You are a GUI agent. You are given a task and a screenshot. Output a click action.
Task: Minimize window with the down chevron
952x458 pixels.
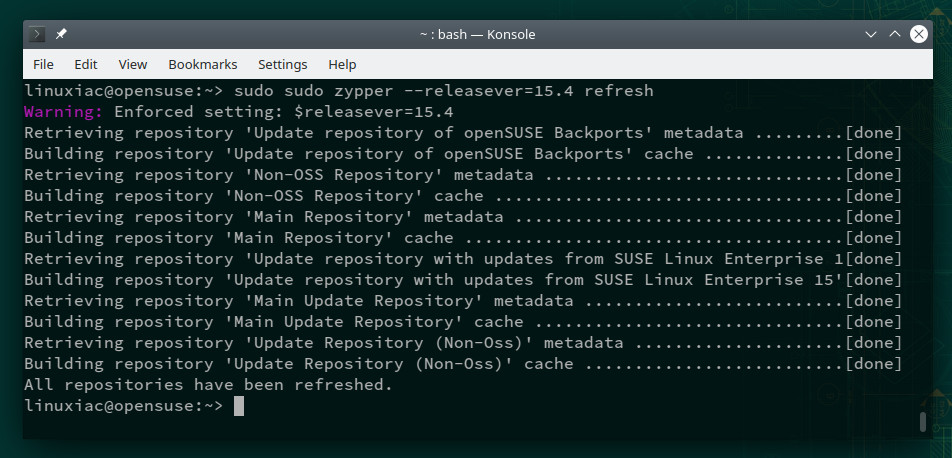tap(871, 35)
